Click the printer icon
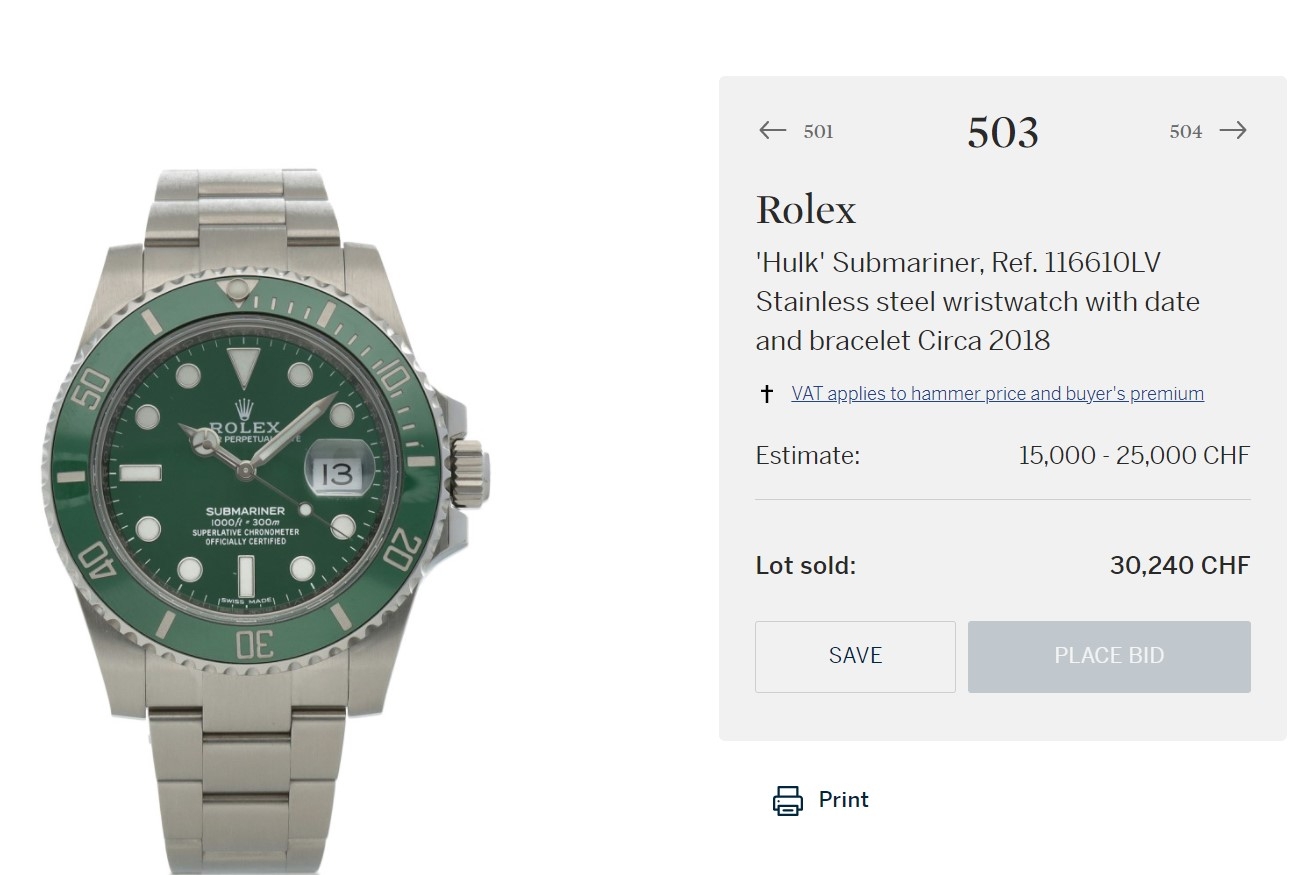1310x875 pixels. (x=788, y=800)
